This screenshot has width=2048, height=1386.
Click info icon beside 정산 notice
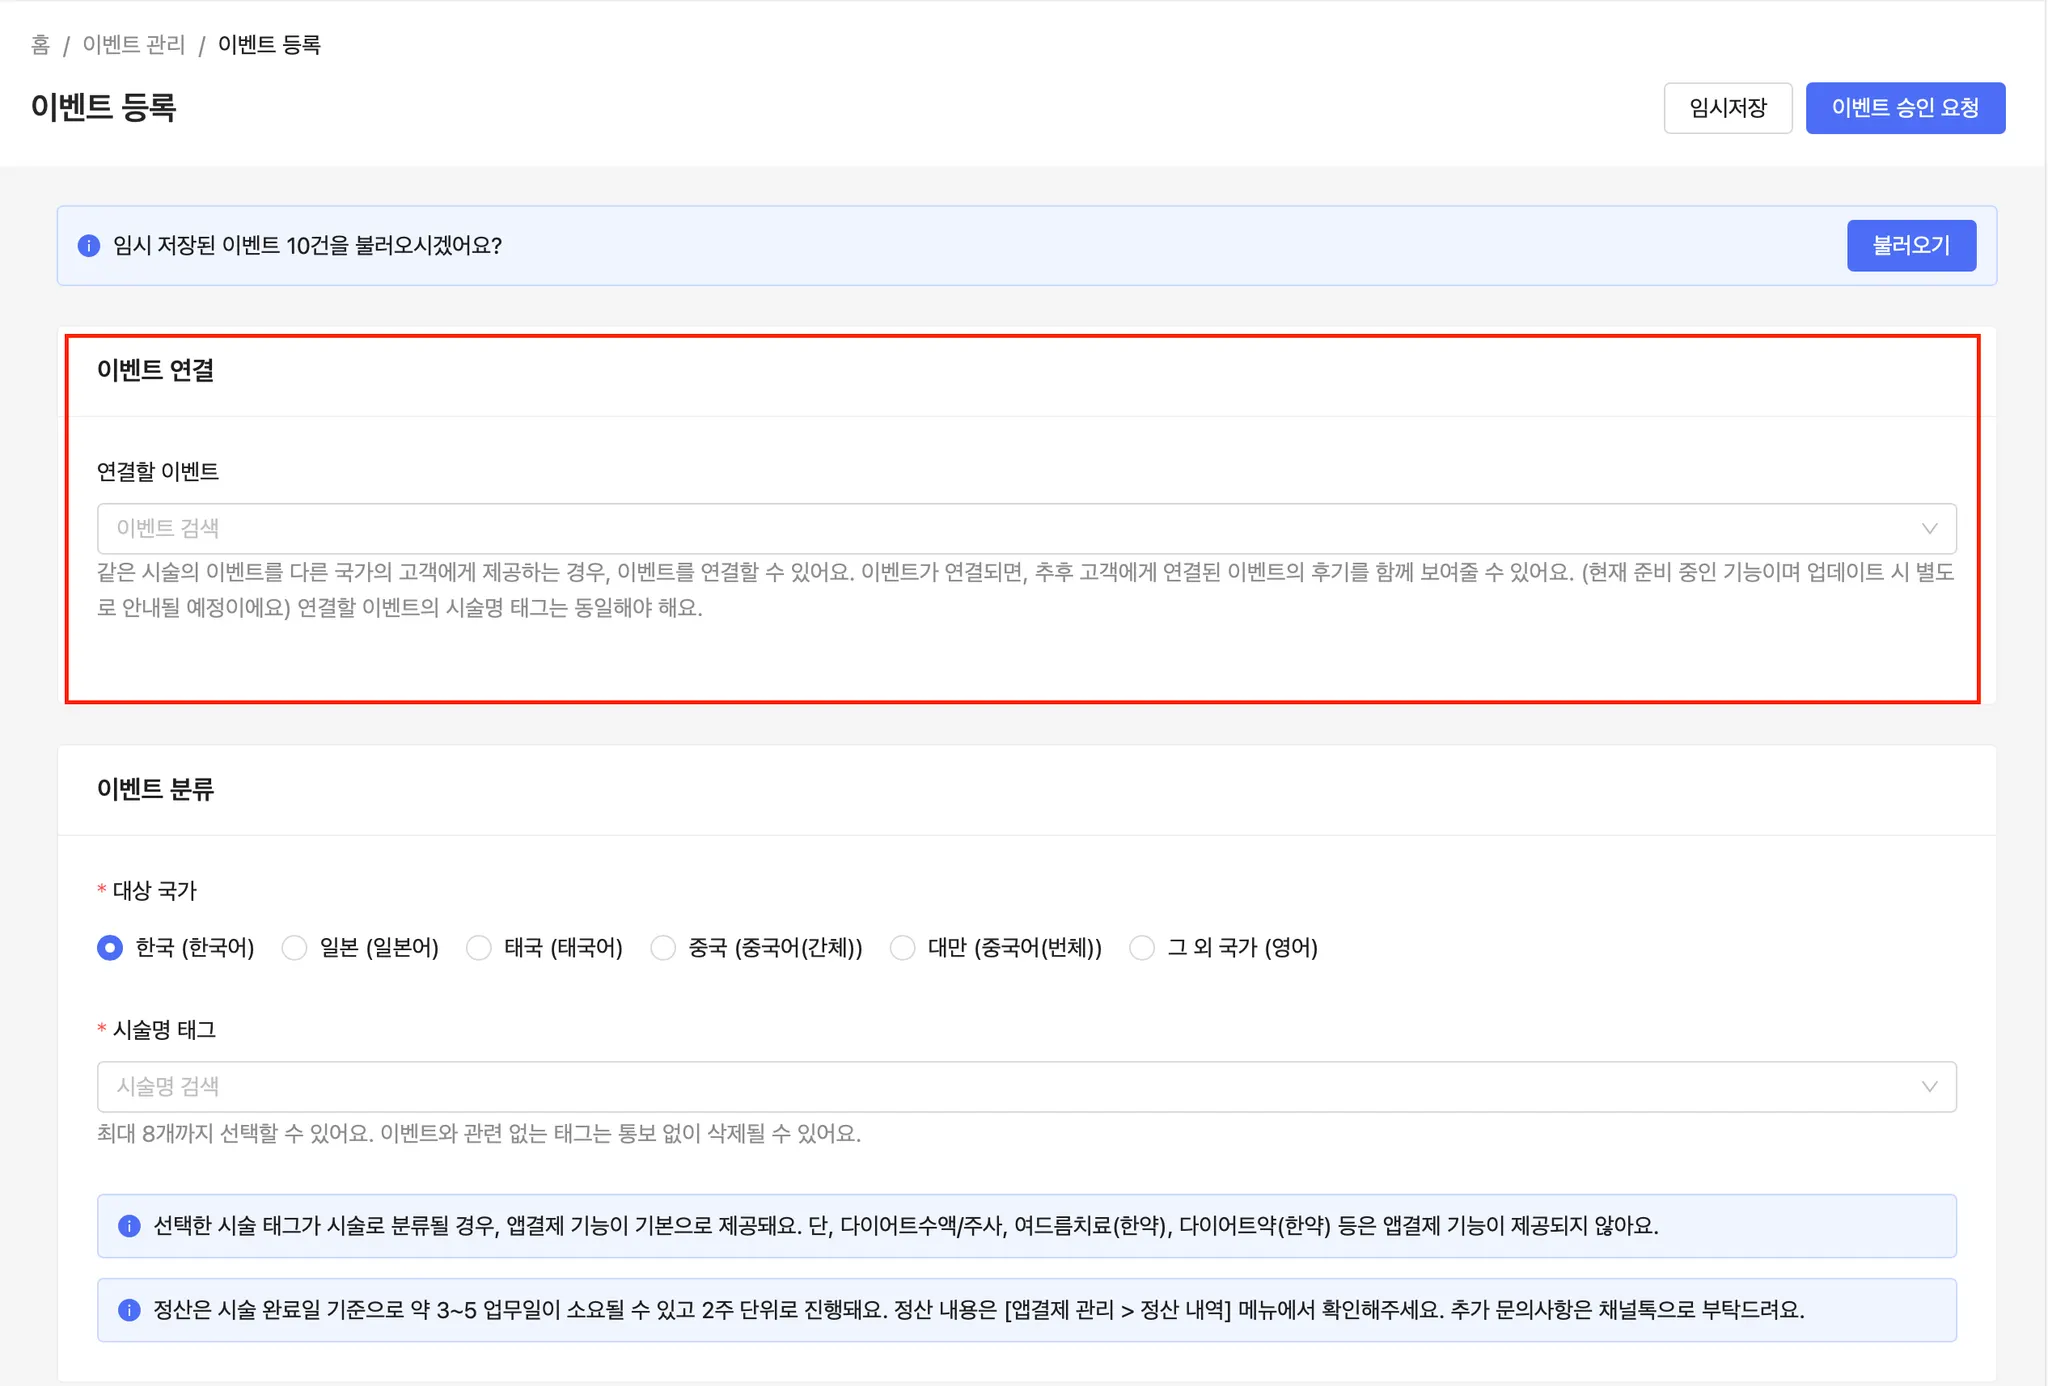[129, 1310]
